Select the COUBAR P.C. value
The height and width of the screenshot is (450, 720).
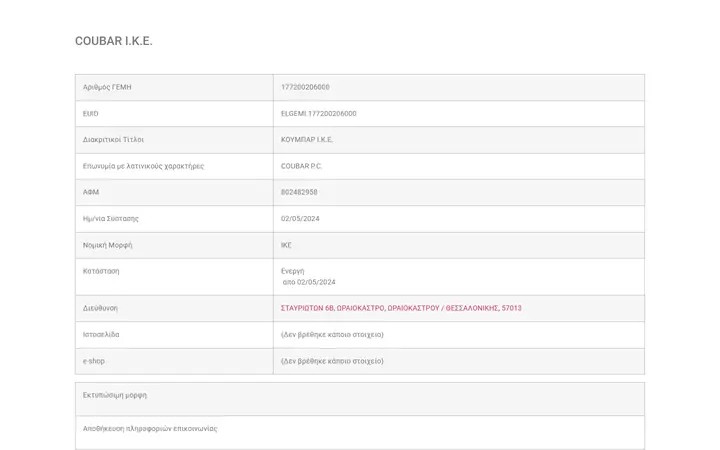[301, 166]
